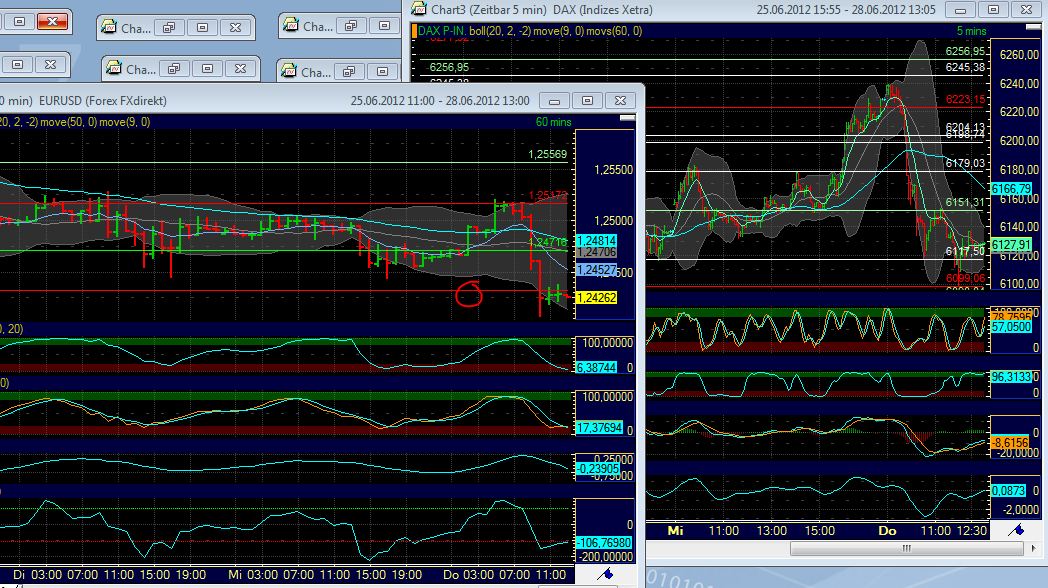
Task: Maximize the Chart3 DAX window
Action: [994, 10]
